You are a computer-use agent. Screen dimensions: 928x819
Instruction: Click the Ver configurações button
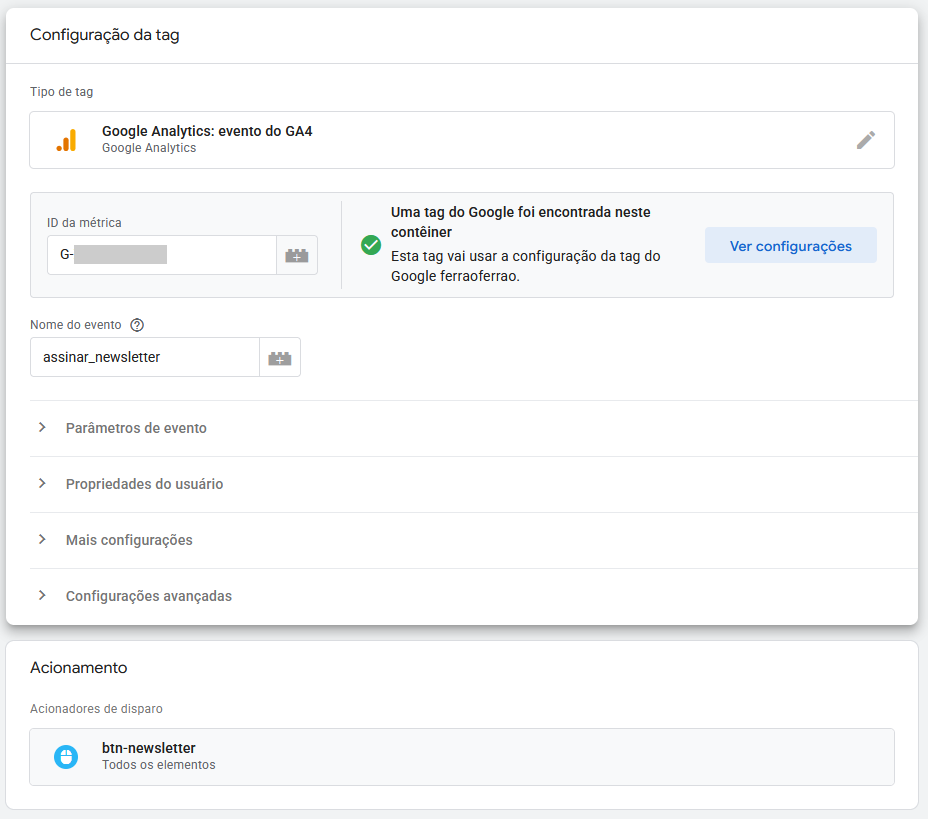pyautogui.click(x=791, y=246)
